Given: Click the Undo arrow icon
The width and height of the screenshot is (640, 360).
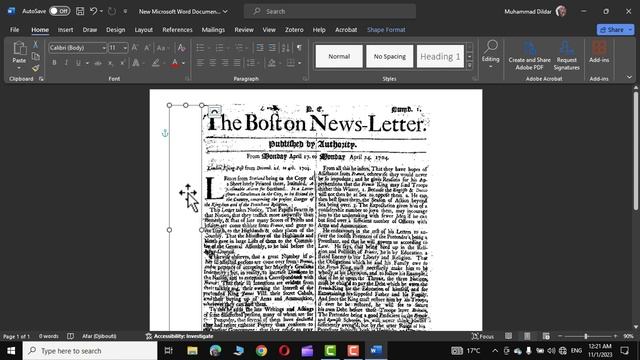Looking at the screenshot, I should 93,11.
